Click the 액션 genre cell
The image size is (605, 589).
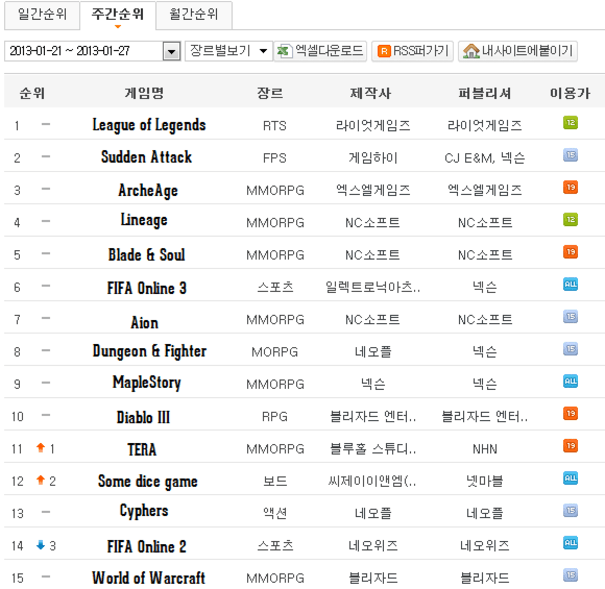click(275, 513)
